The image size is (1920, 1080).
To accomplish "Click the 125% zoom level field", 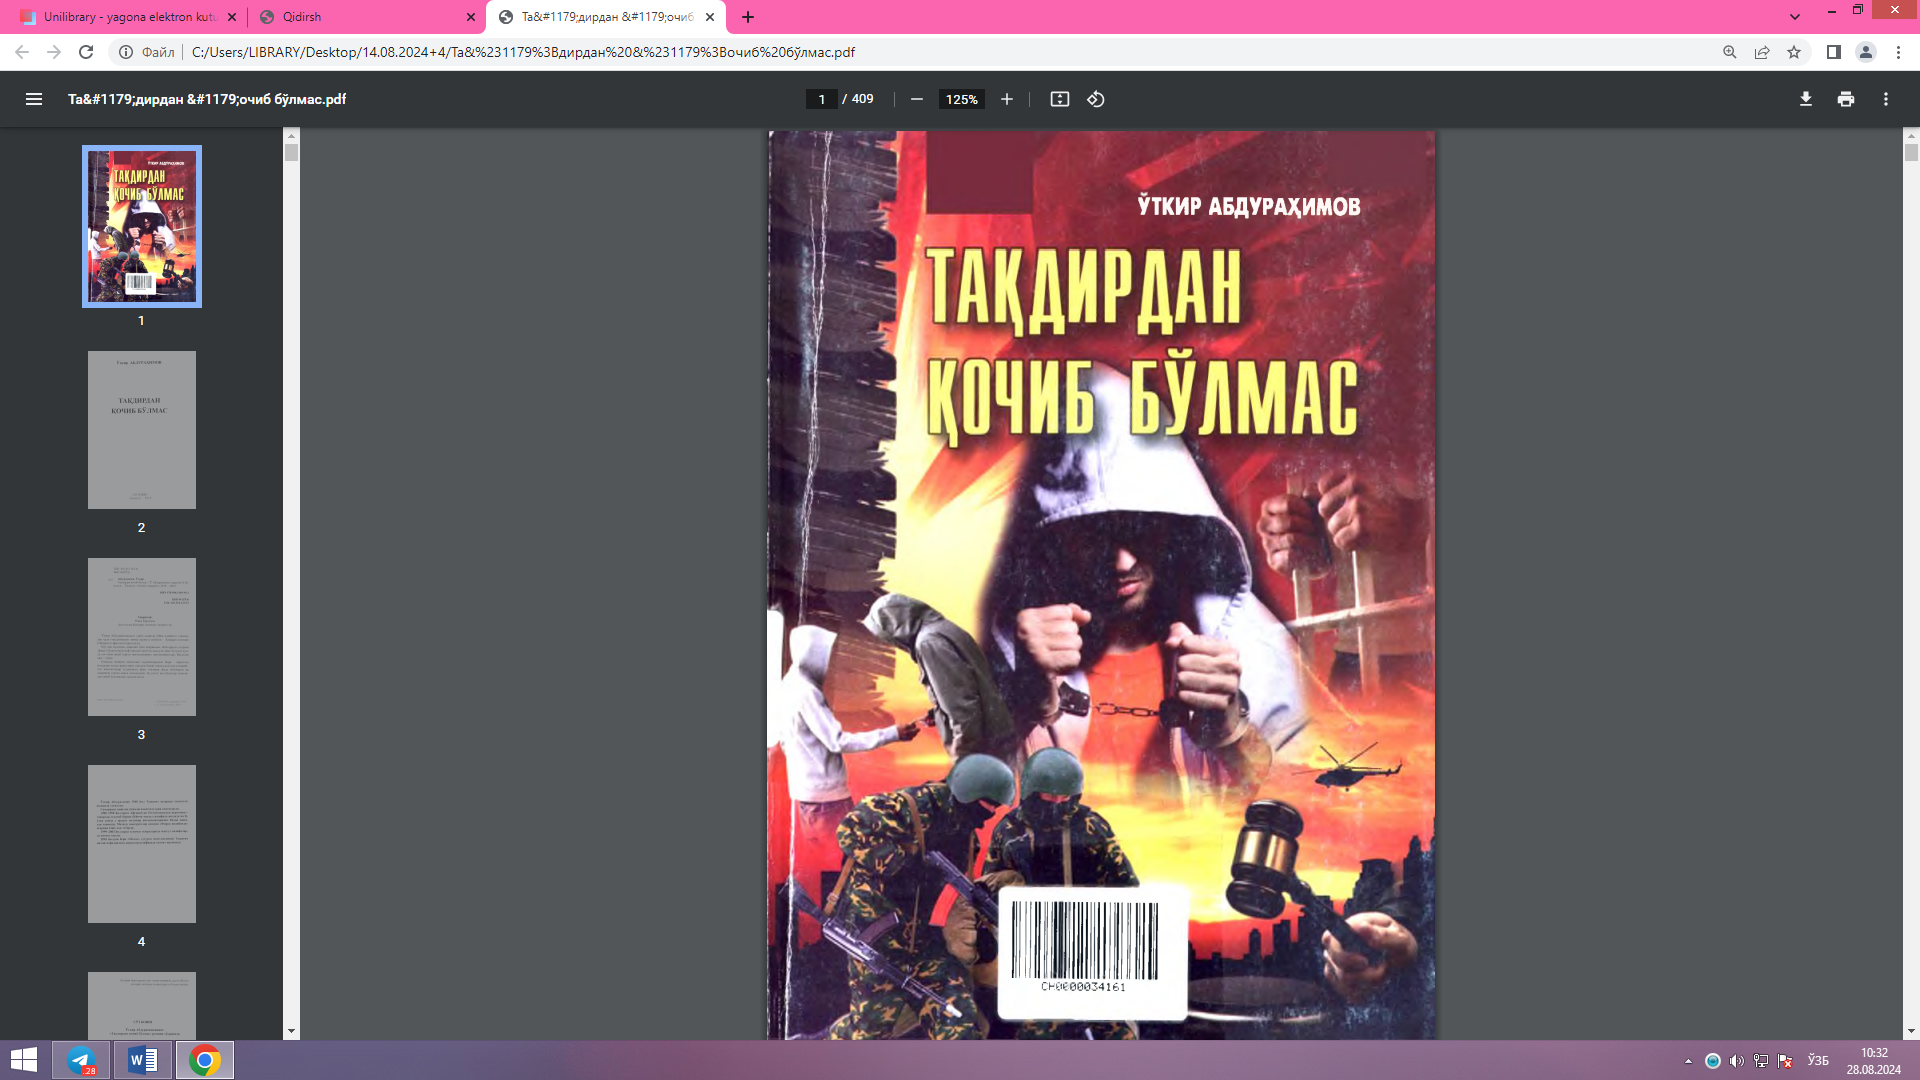I will (961, 99).
